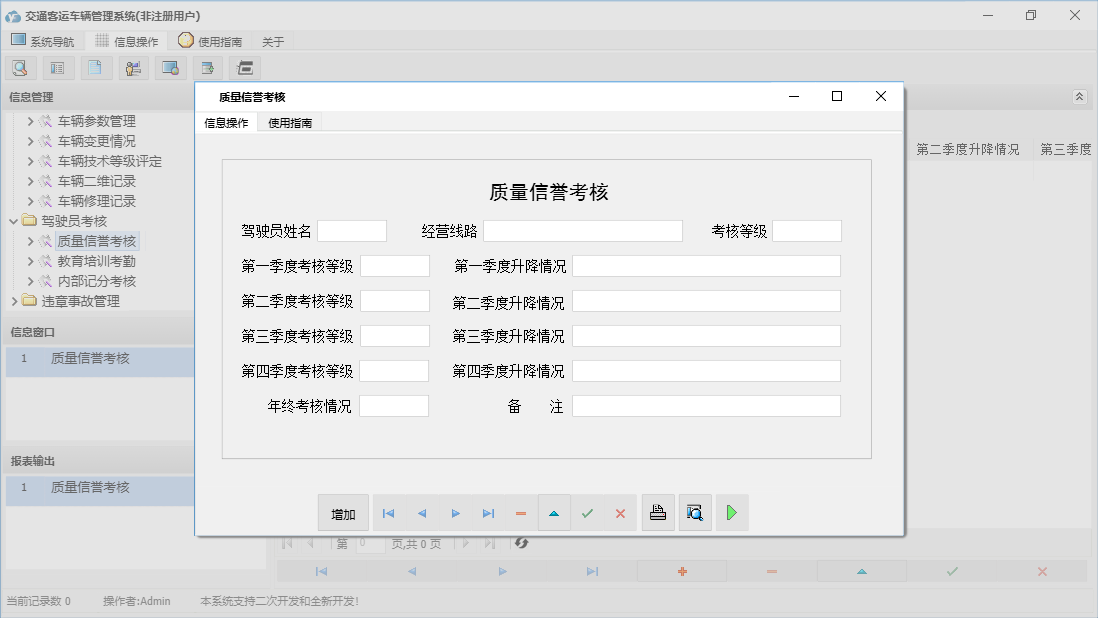
Task: Confirm record with the green checkmark icon
Action: (x=587, y=512)
